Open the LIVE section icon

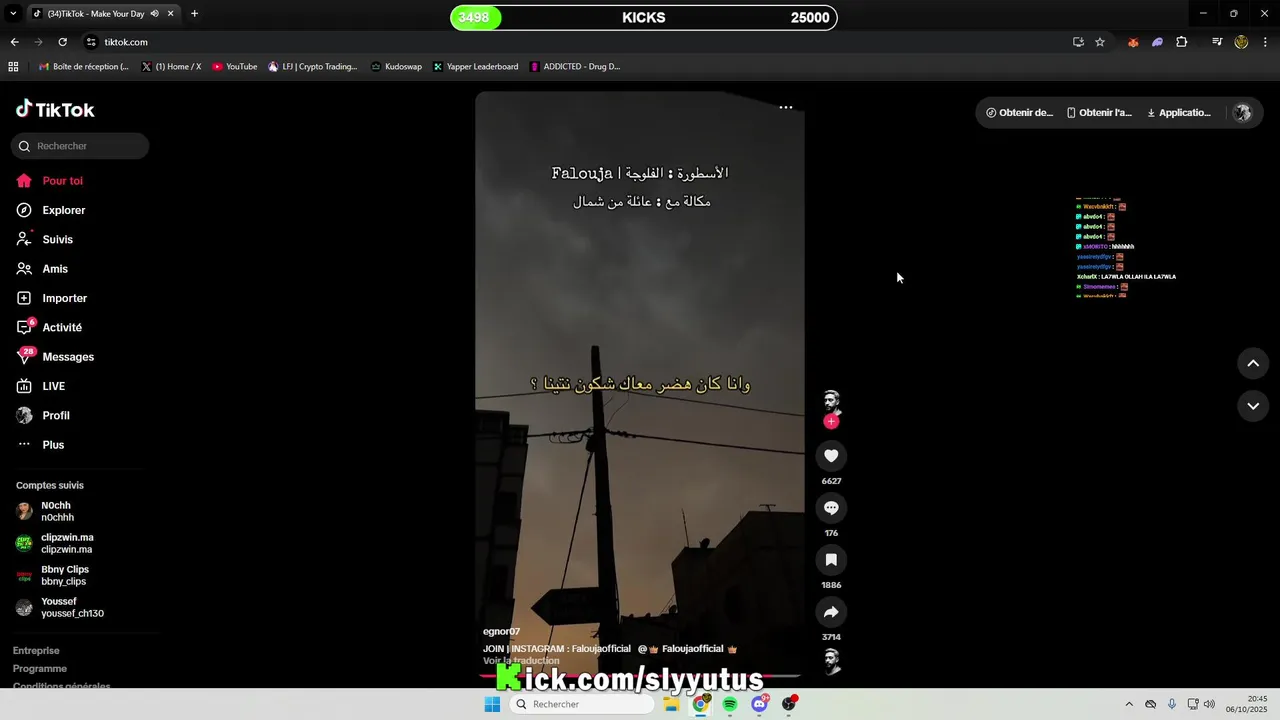(24, 386)
